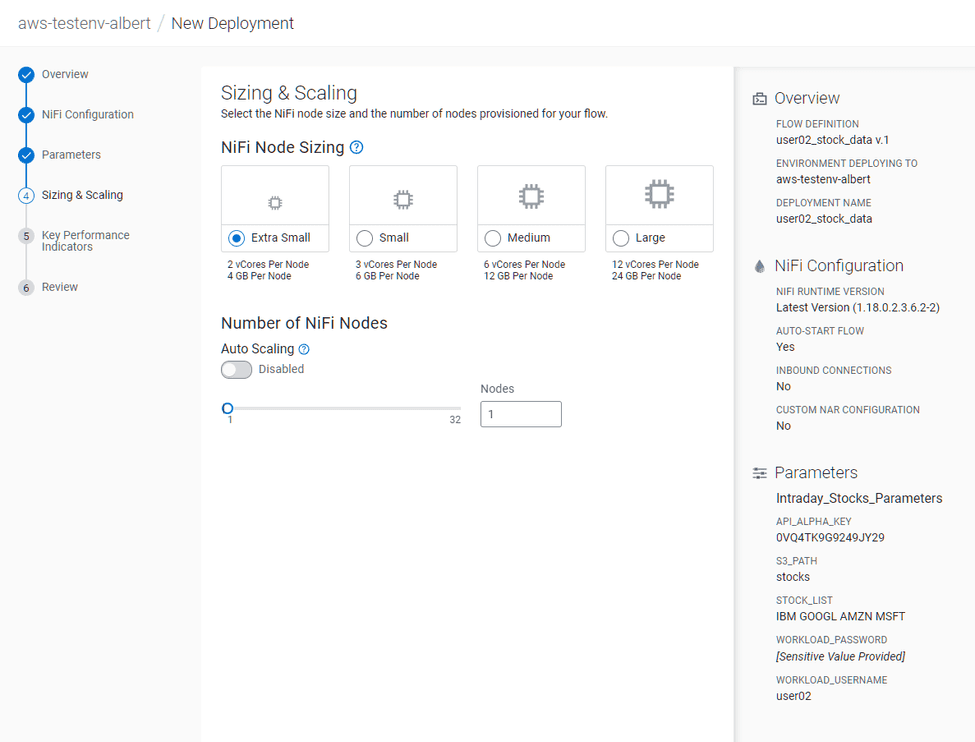This screenshot has width=975, height=742.
Task: Select the Large node size option
Action: click(x=619, y=238)
